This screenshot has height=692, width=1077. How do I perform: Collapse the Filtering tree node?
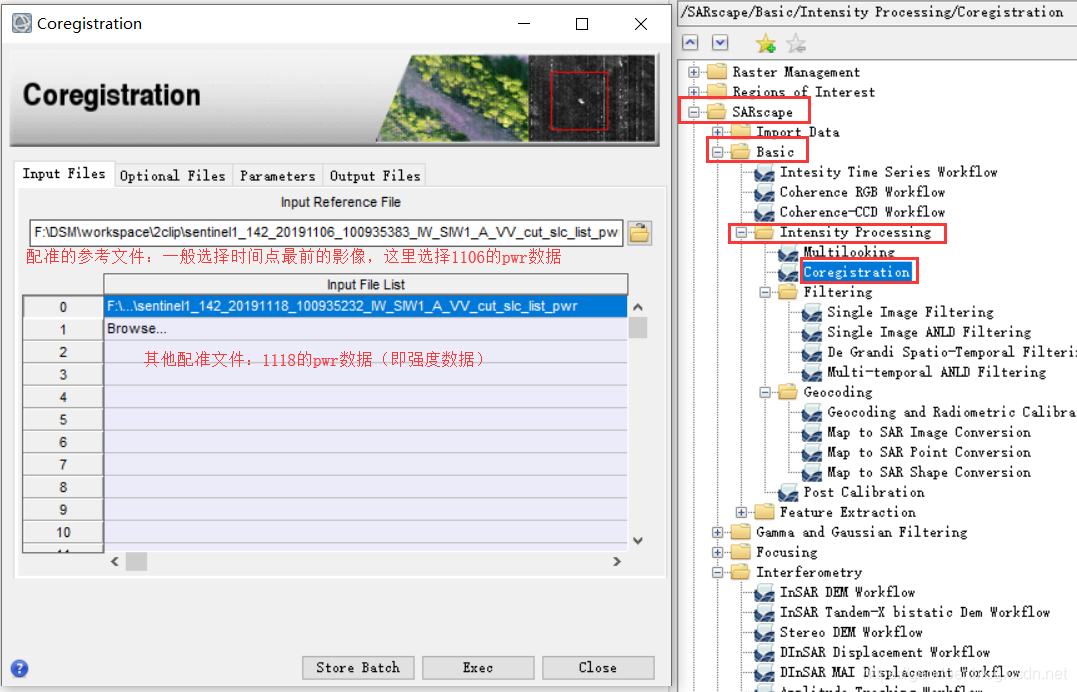point(765,292)
